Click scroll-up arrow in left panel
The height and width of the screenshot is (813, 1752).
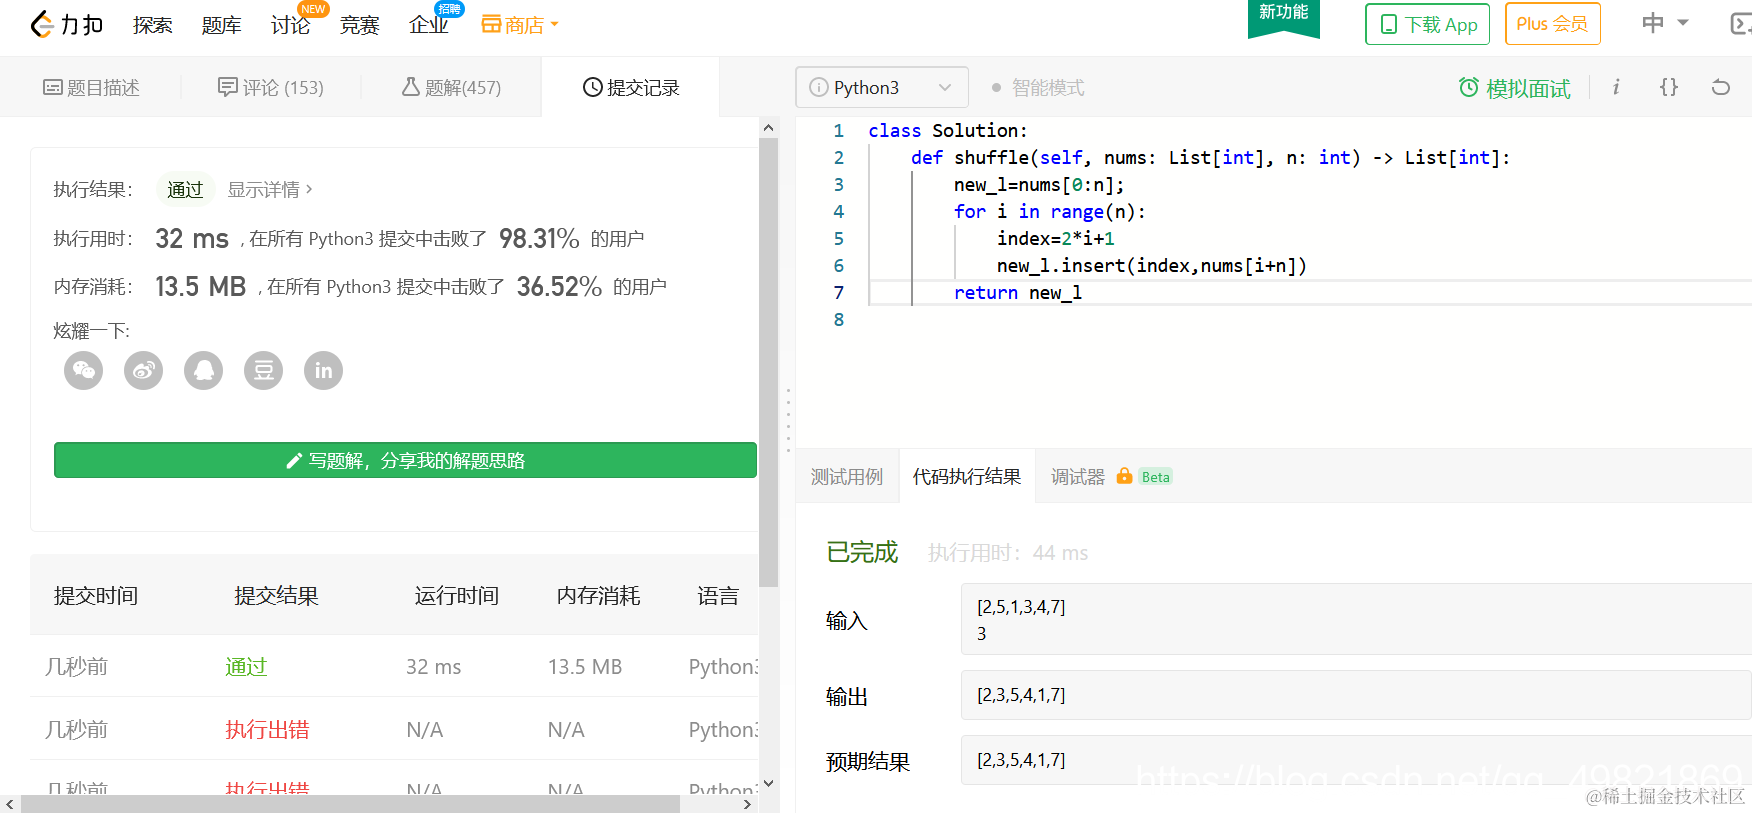point(768,128)
